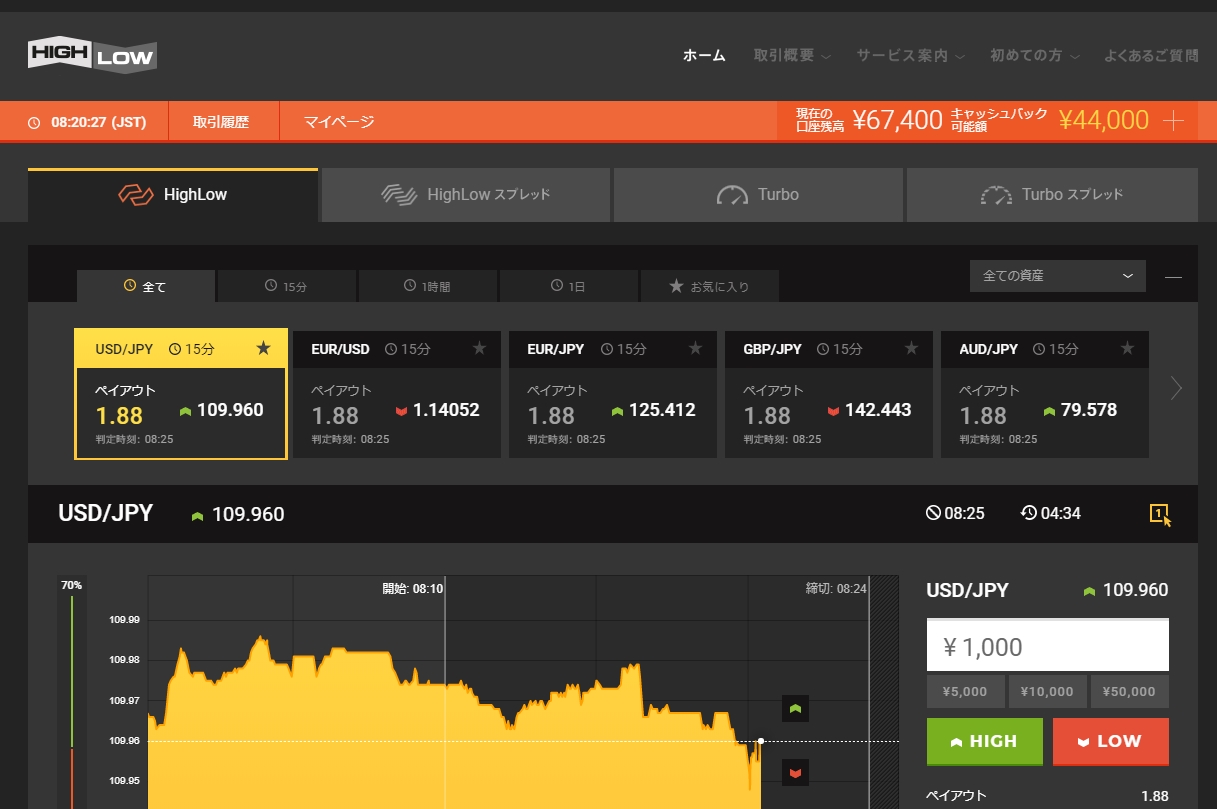Select the GBP/JPY 15分 asset card
Viewport: 1217px width, 809px height.
829,394
